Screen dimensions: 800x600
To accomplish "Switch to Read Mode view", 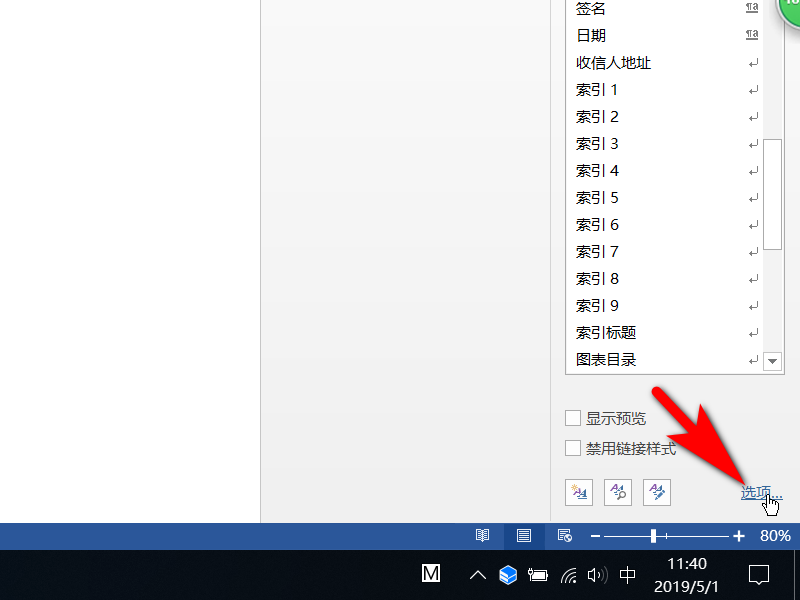I will (x=482, y=536).
